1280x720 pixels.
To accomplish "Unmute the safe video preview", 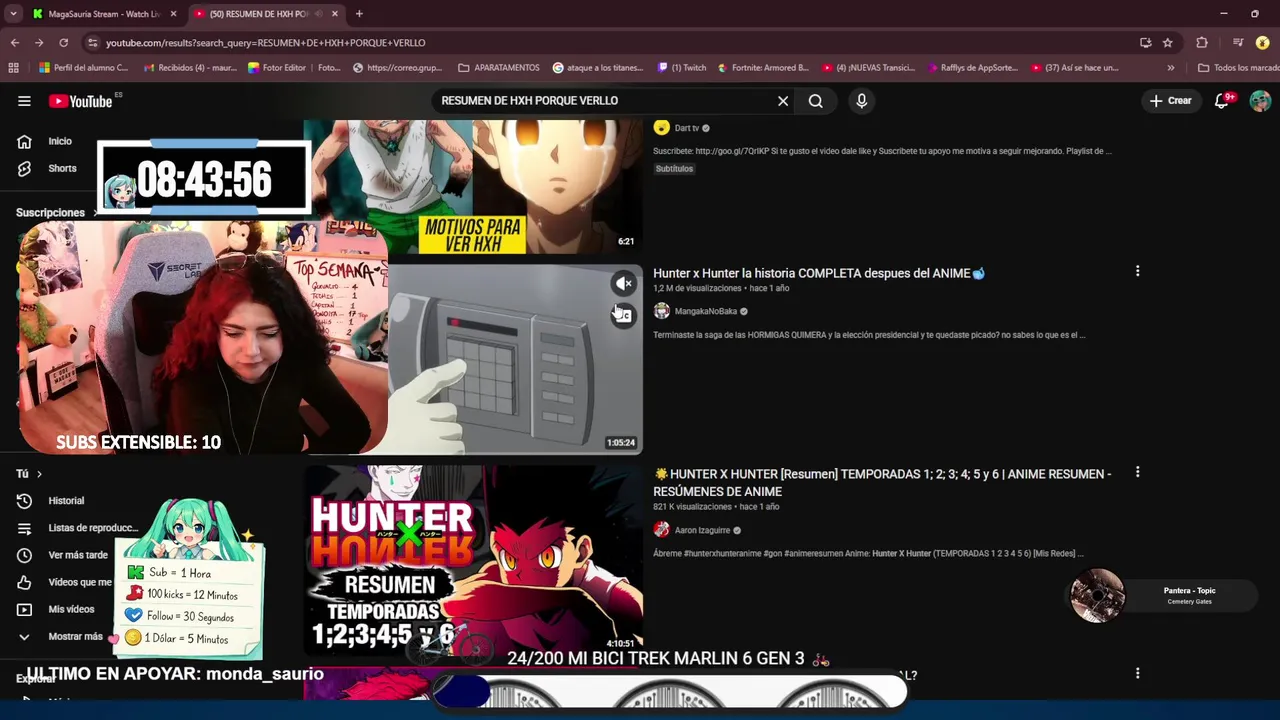I will tap(623, 284).
